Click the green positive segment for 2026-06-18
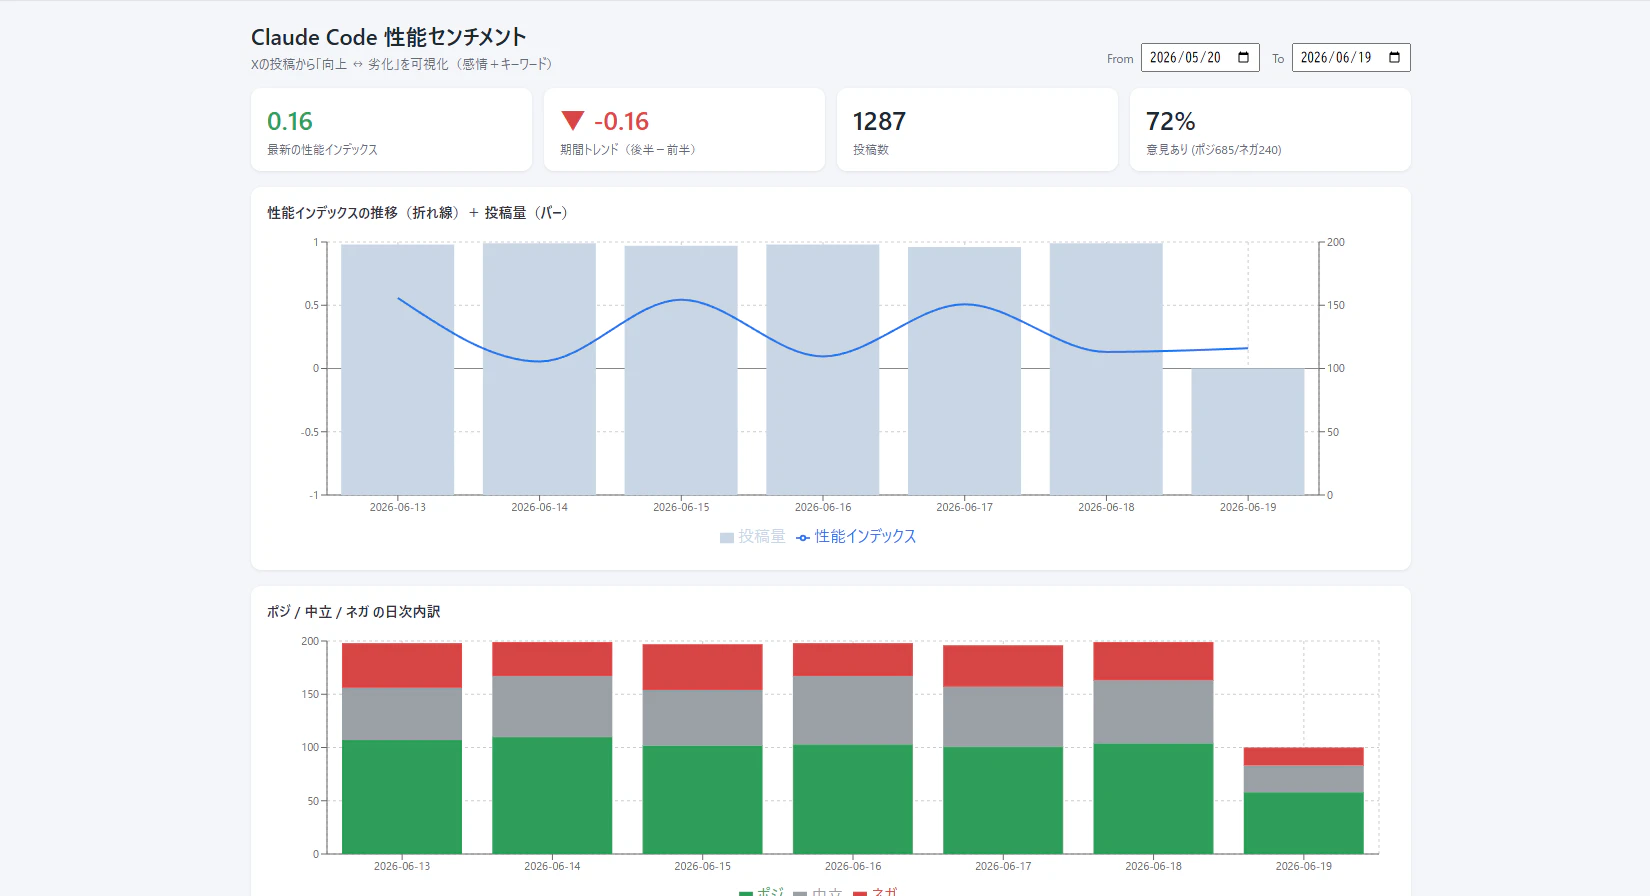 tap(1153, 799)
